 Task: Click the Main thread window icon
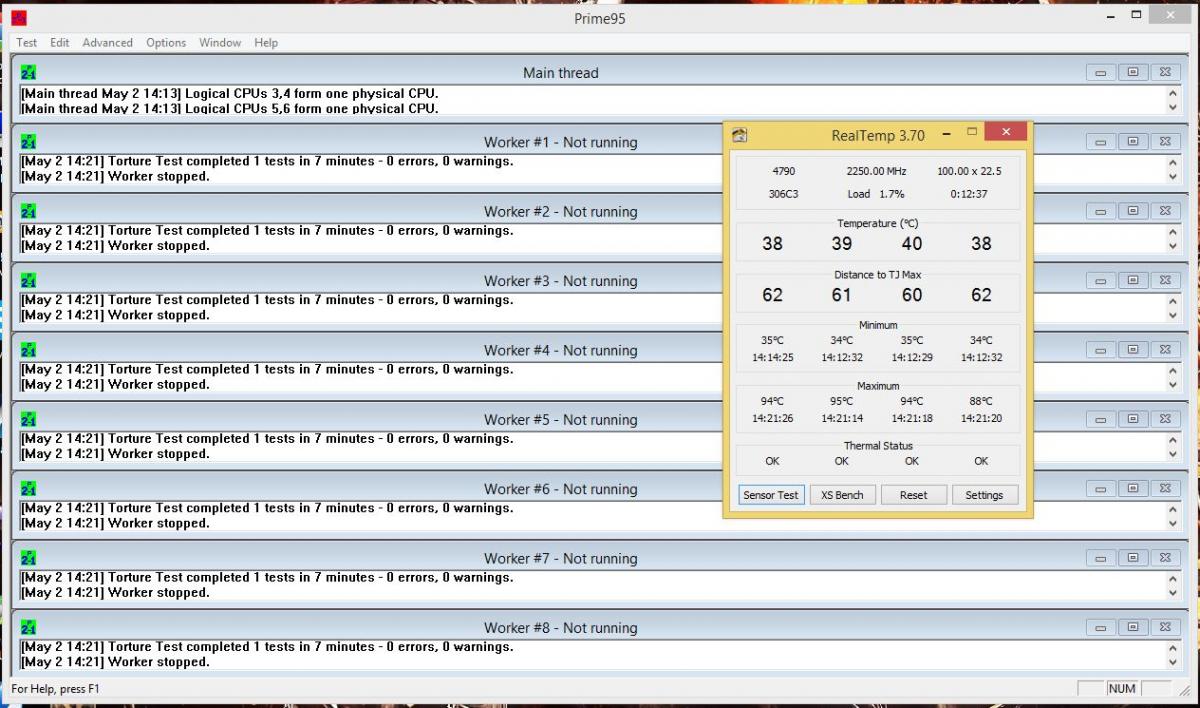pos(29,73)
